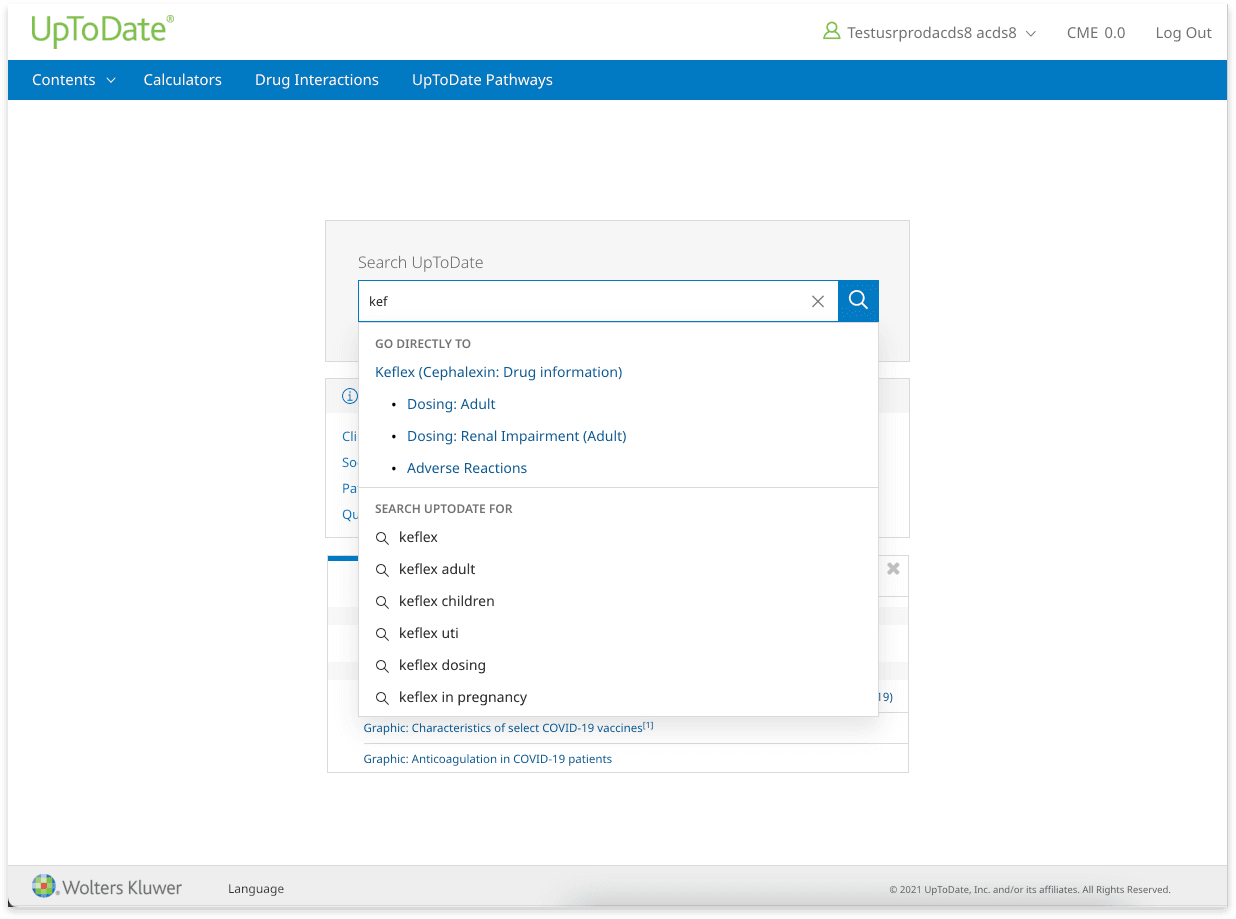Click the blue magnifier search button
The height and width of the screenshot is (919, 1236).
tap(858, 301)
